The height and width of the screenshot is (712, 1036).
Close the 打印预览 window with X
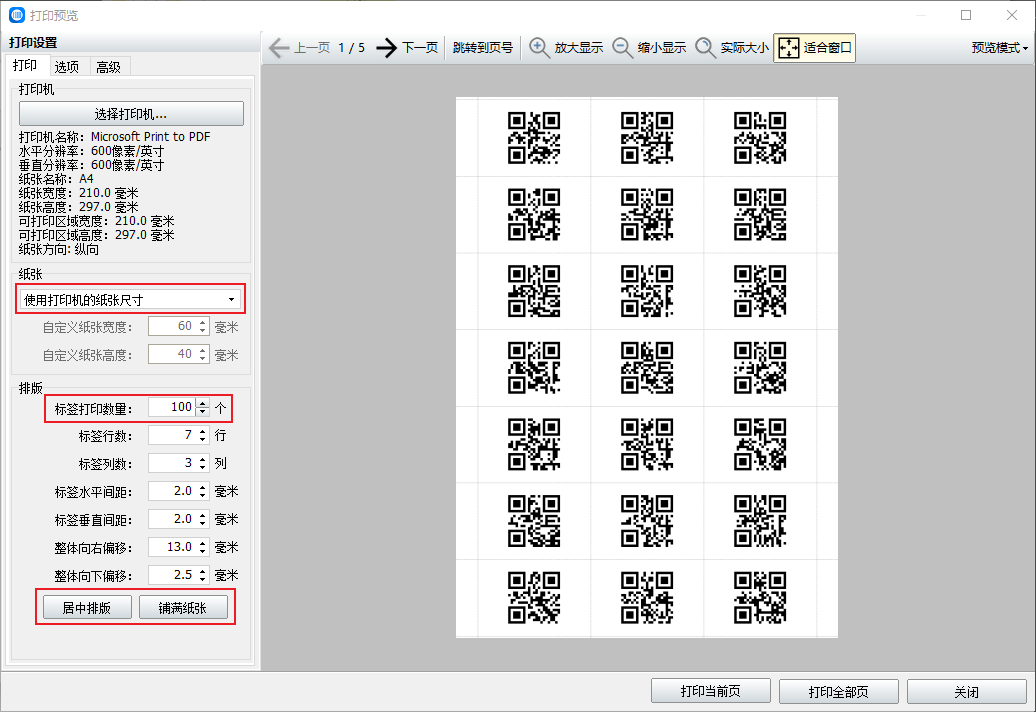1012,15
